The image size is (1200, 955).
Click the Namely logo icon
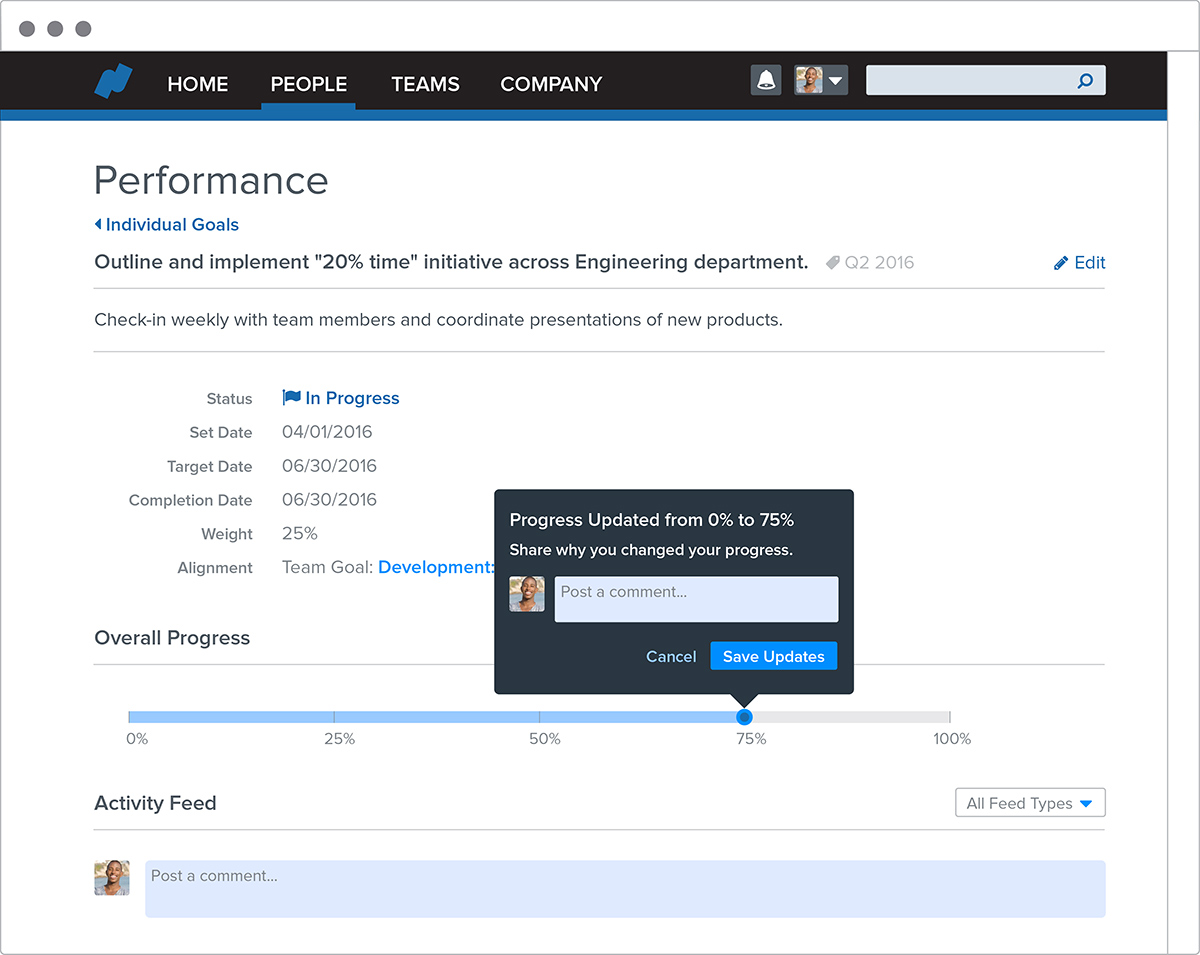click(x=114, y=82)
